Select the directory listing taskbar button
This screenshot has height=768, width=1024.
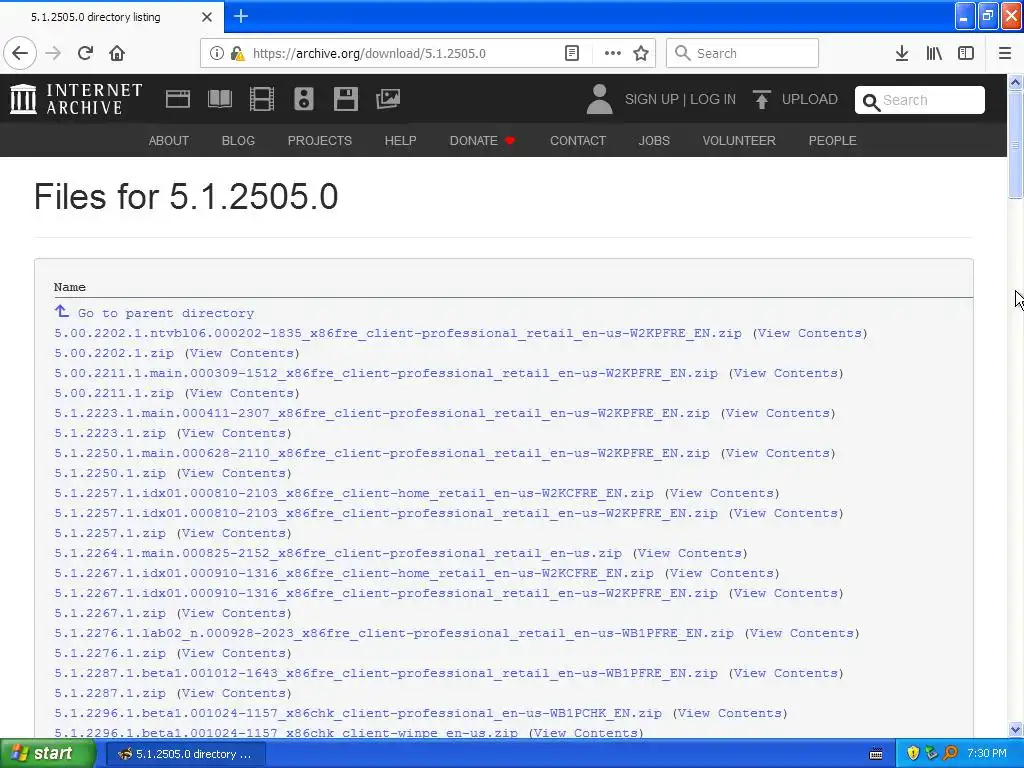185,754
